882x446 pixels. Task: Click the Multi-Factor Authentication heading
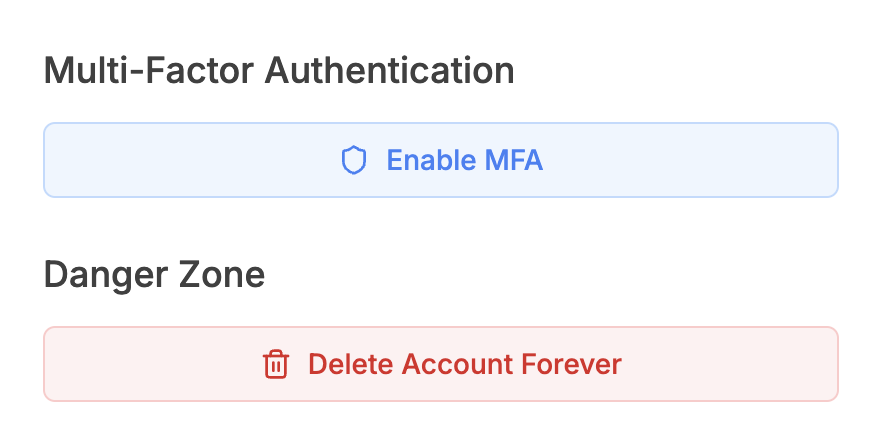coord(279,71)
